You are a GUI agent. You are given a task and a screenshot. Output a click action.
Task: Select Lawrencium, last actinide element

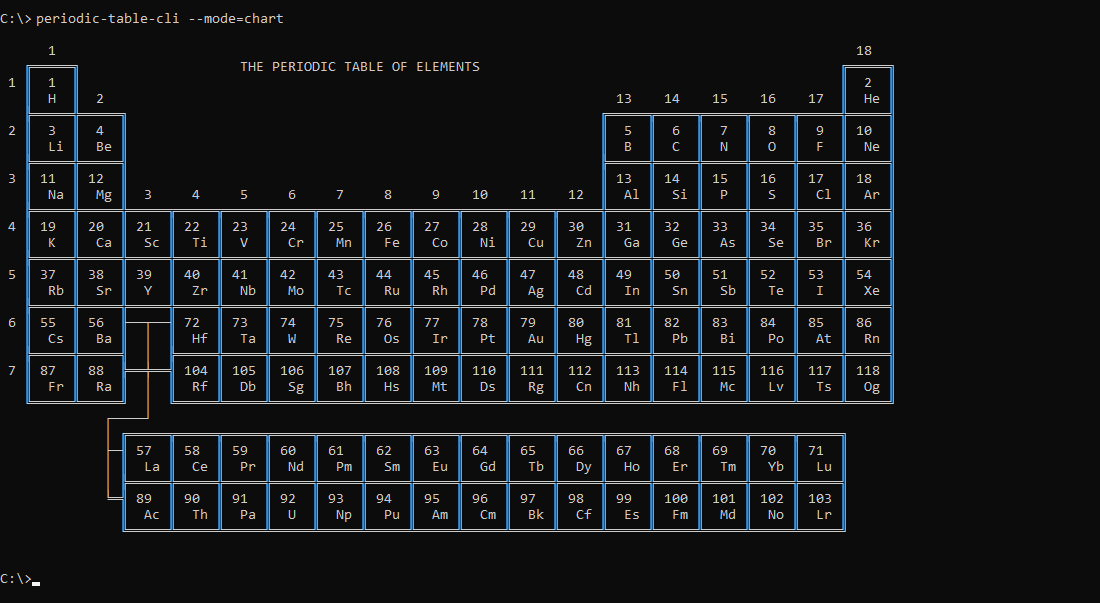pyautogui.click(x=820, y=506)
